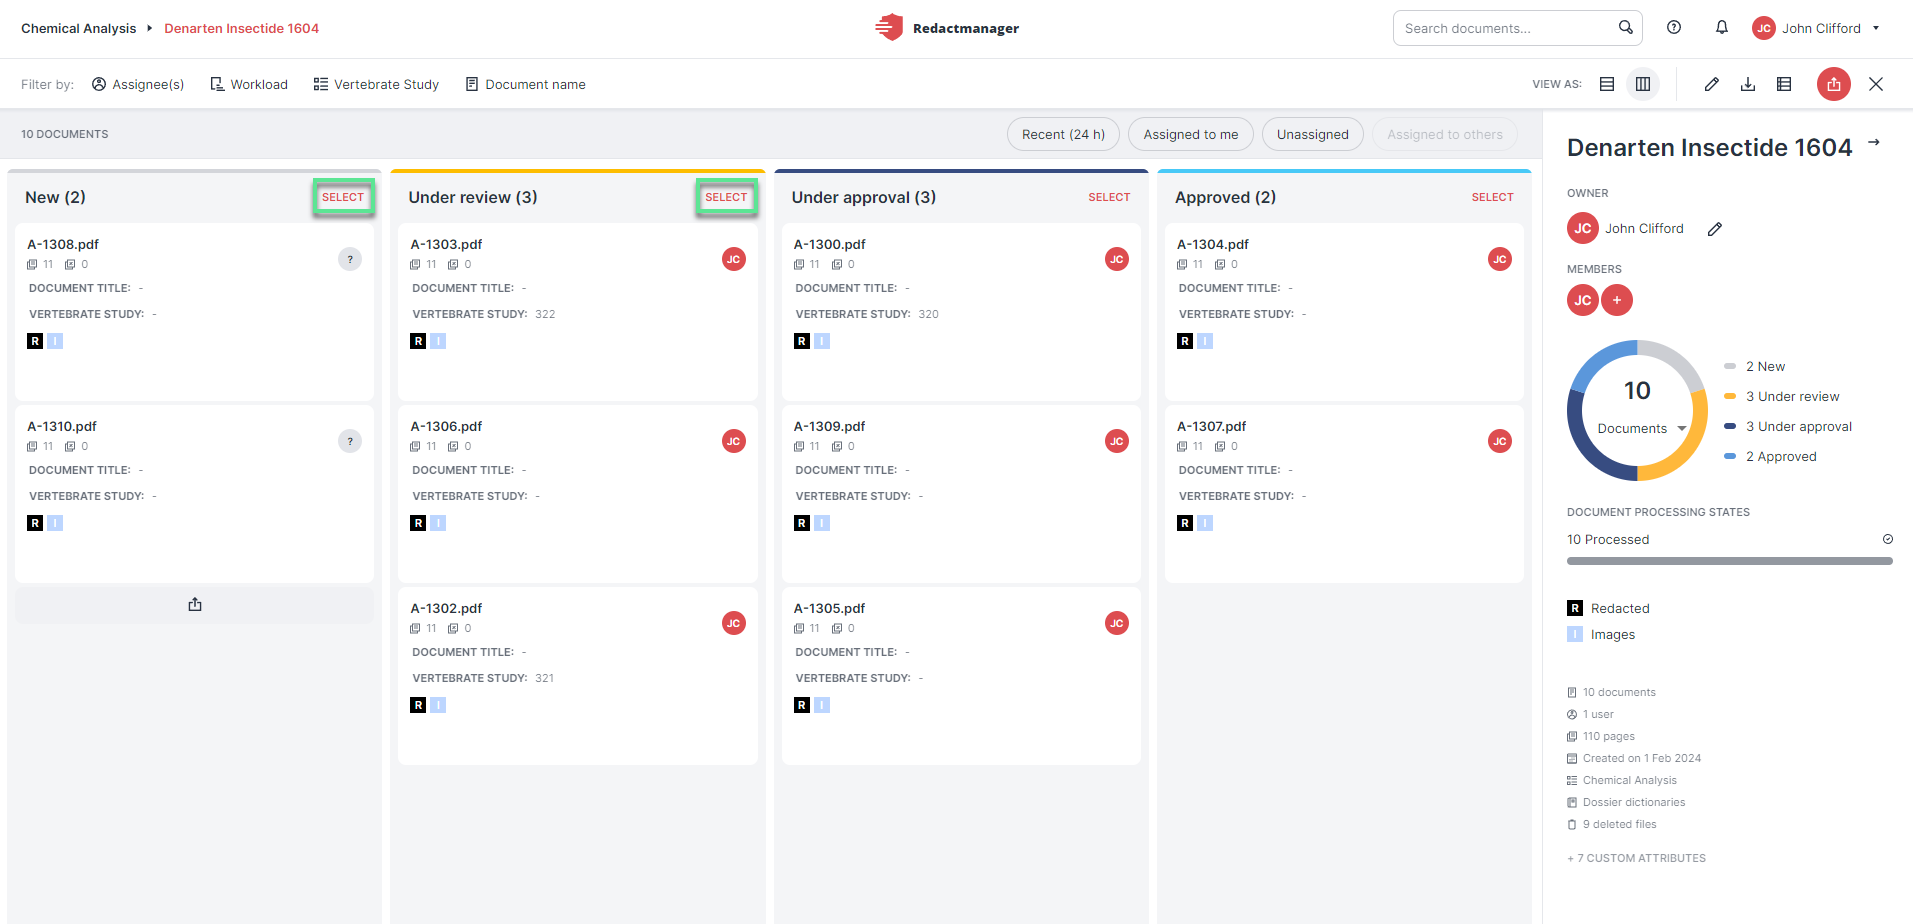Screen dimensions: 1913x924
Task: Open Assignee(s) filter dropdown
Action: coord(138,84)
